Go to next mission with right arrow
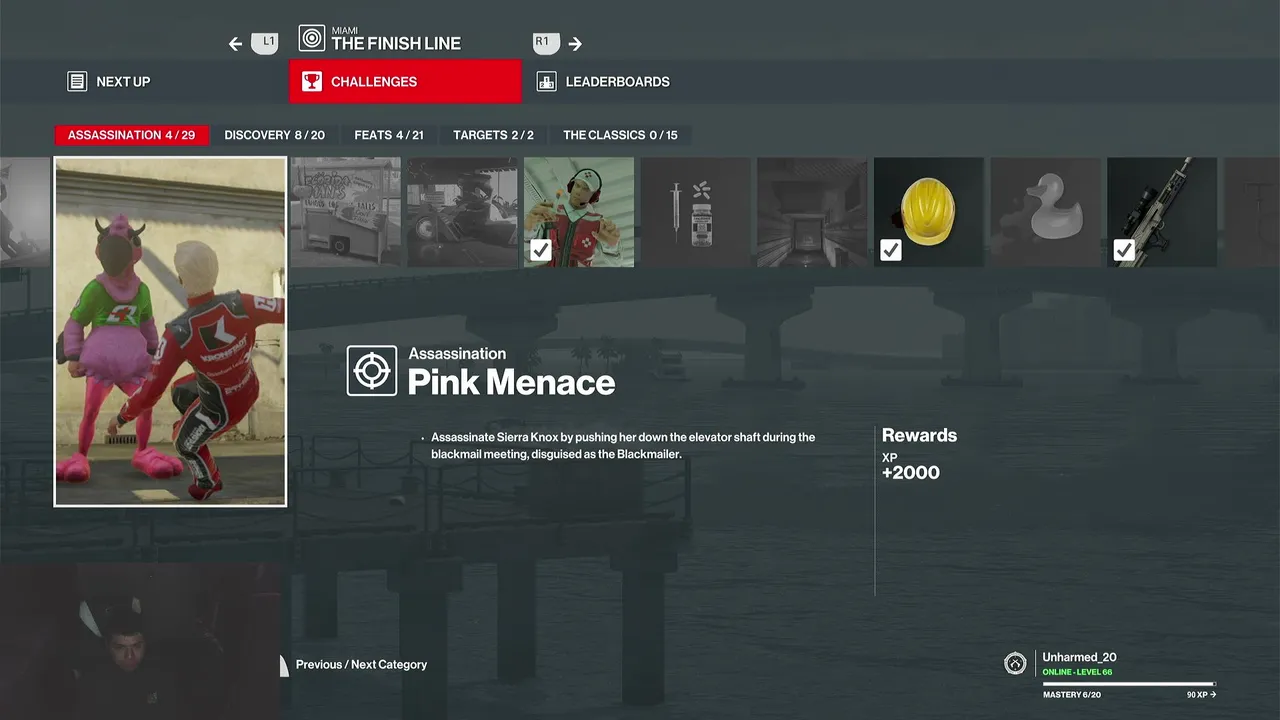The width and height of the screenshot is (1280, 720). (575, 44)
